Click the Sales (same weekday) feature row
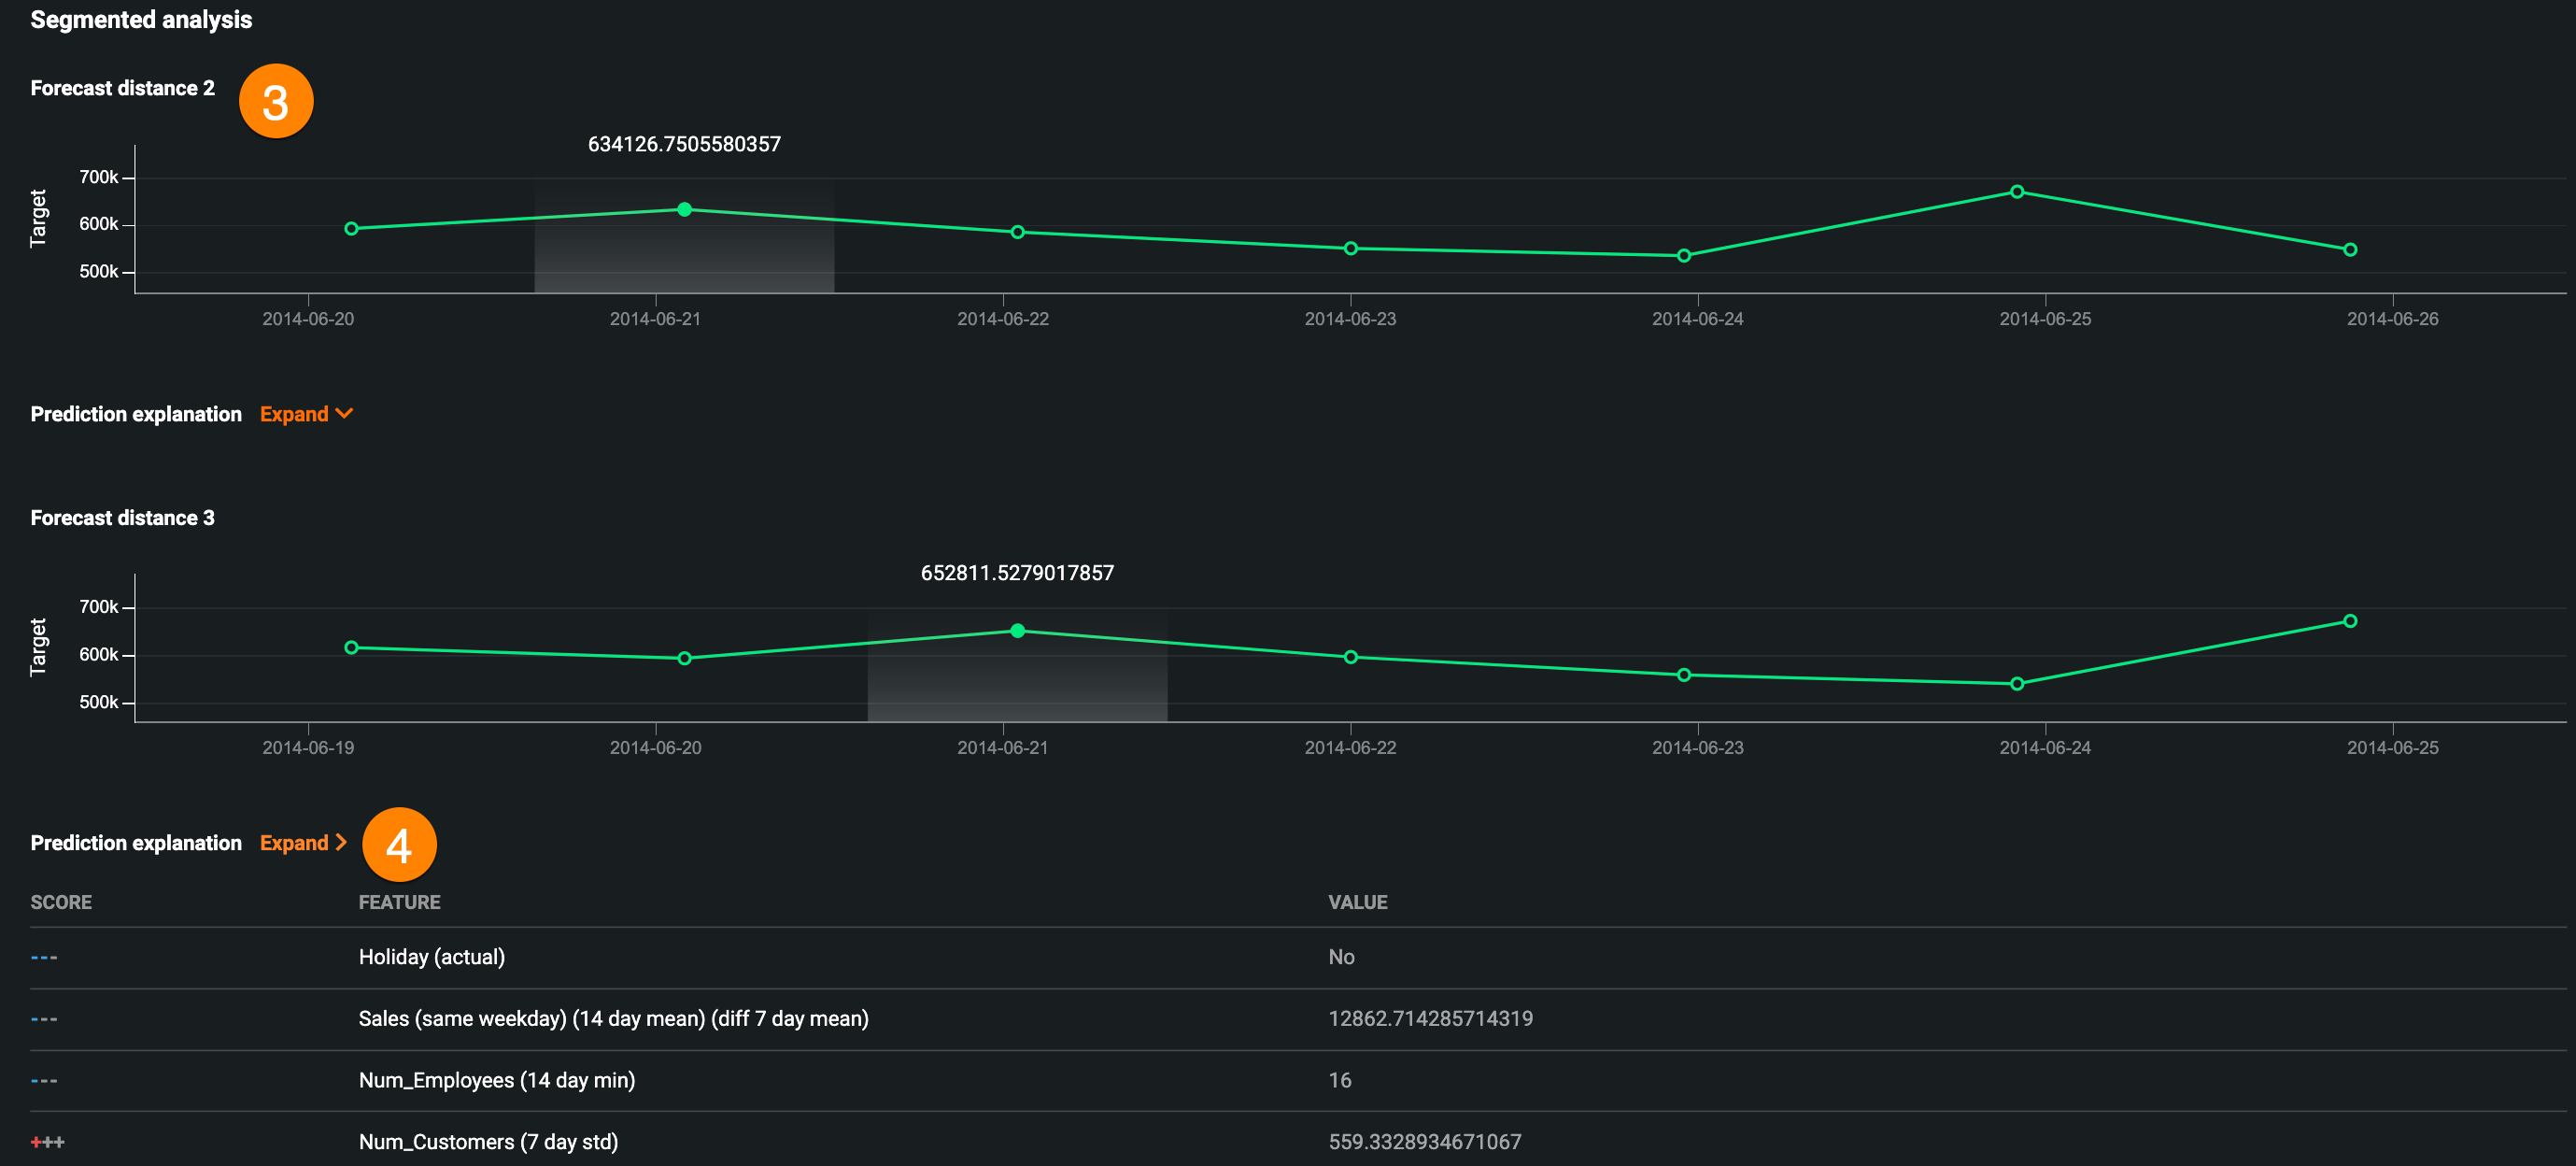 (613, 1018)
